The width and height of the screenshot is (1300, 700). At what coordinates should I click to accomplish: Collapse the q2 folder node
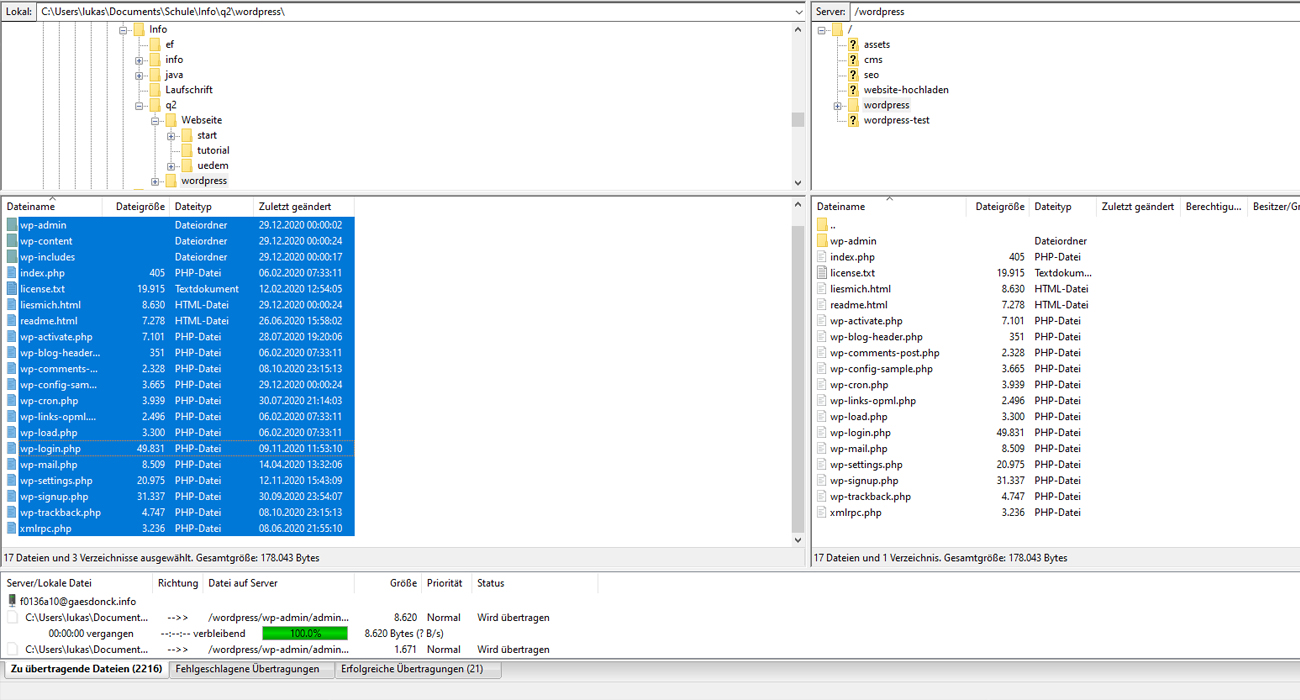tap(140, 105)
